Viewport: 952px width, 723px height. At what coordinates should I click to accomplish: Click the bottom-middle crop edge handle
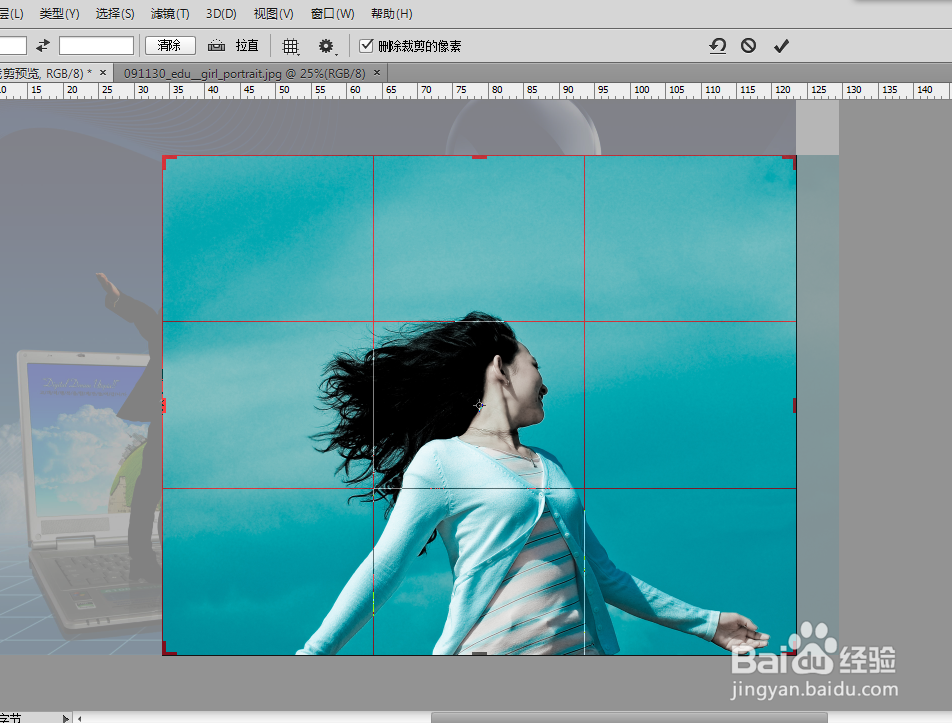(479, 653)
